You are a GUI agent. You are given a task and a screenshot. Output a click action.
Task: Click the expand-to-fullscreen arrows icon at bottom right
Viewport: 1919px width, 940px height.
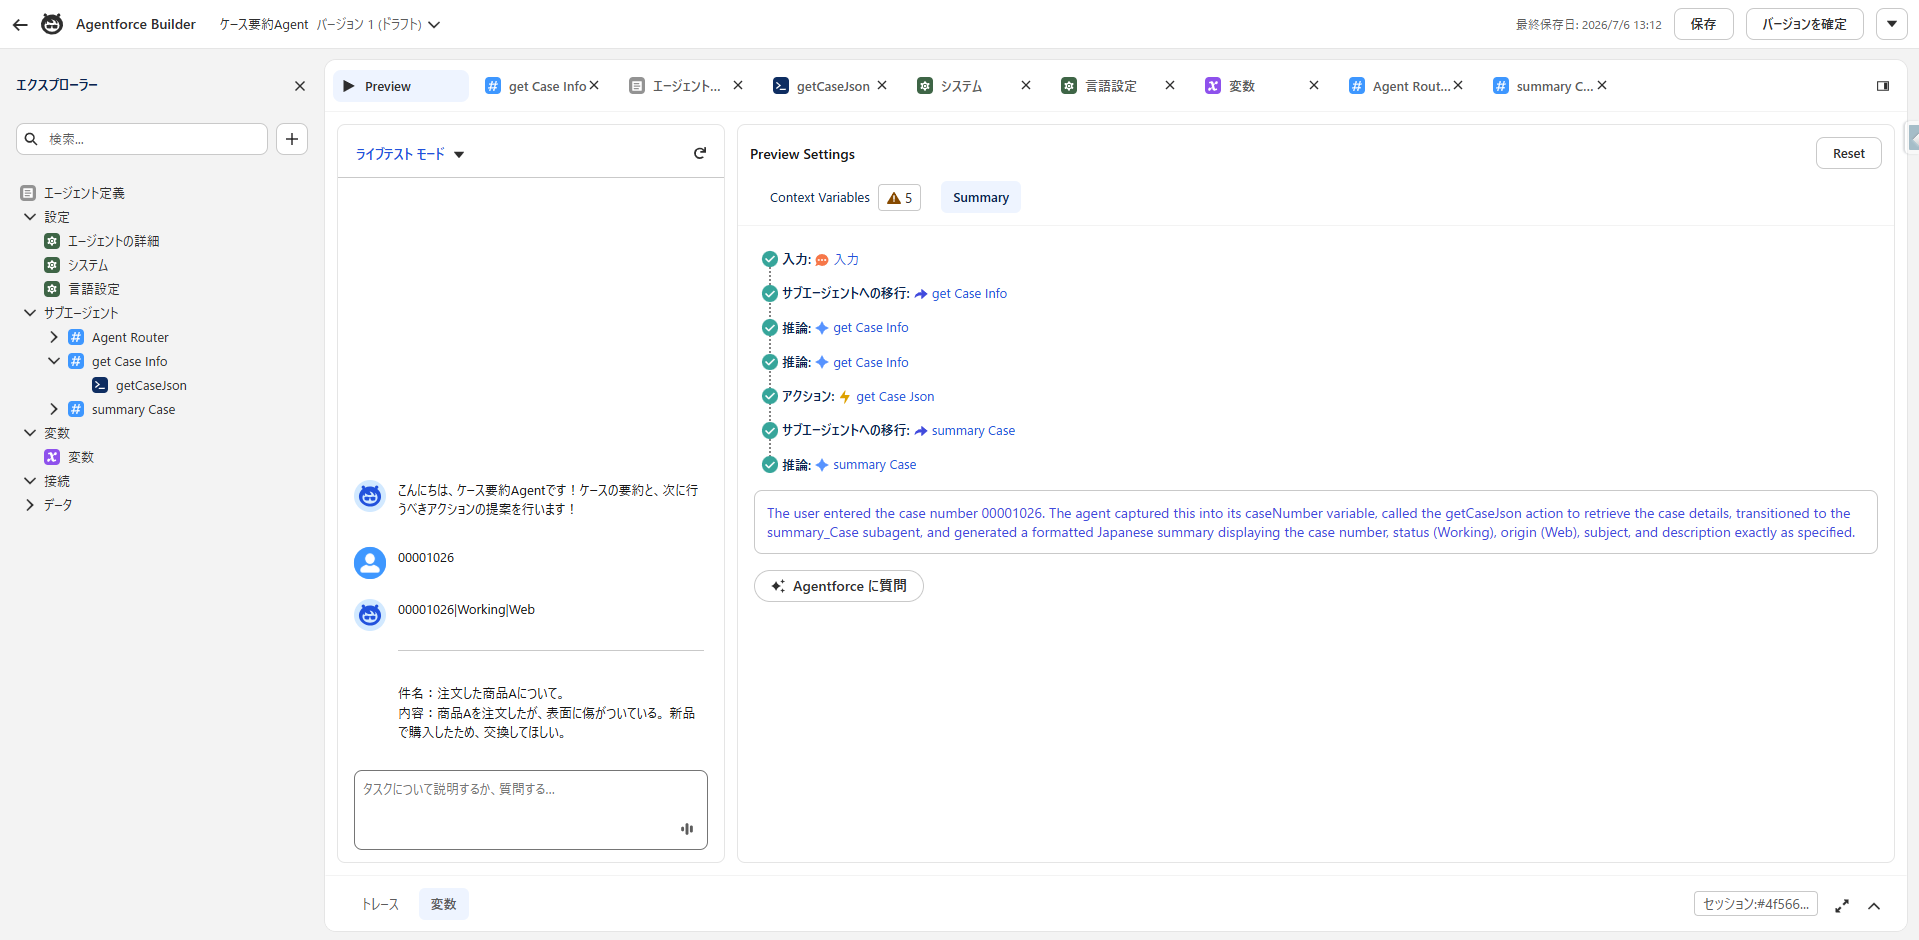coord(1842,906)
